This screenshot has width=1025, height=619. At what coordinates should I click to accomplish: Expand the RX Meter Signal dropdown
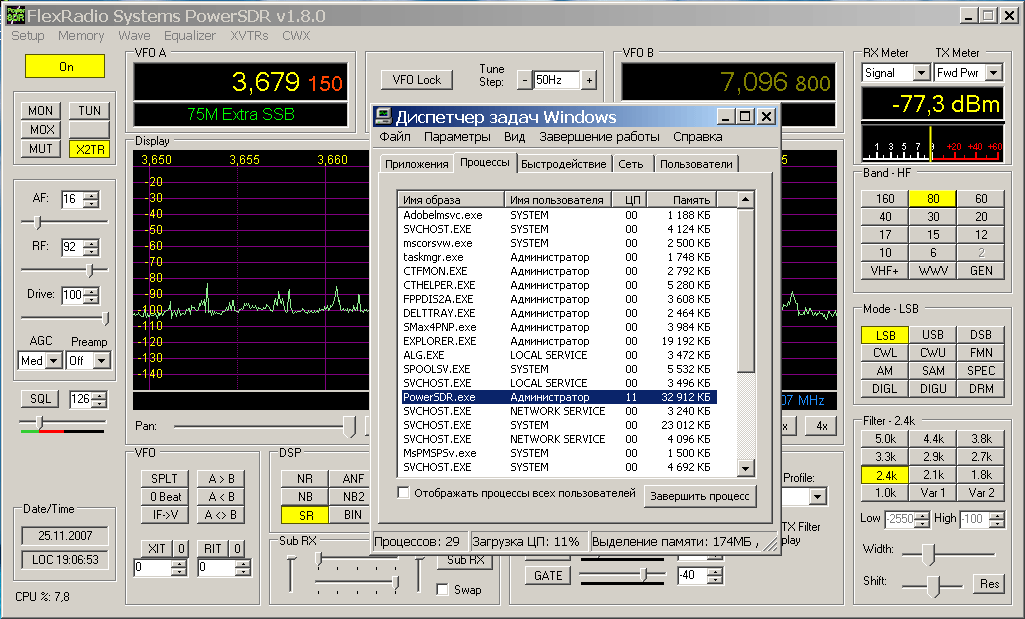point(921,73)
